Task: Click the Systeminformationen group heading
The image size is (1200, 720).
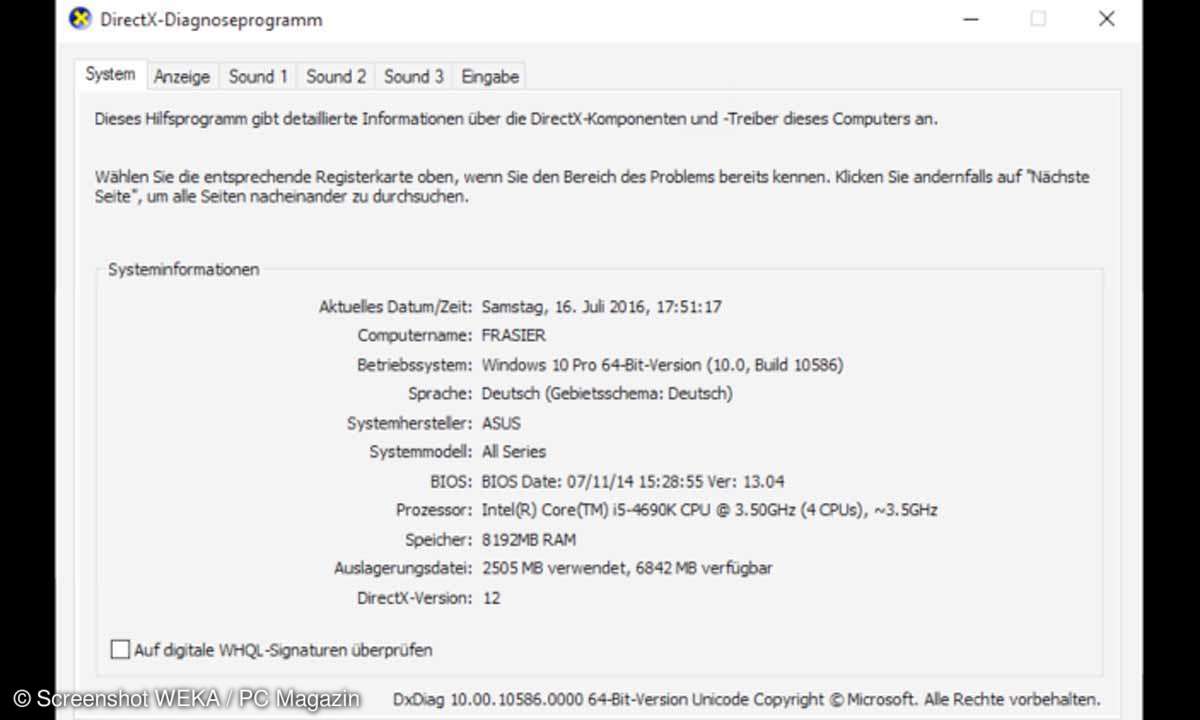Action: point(184,269)
